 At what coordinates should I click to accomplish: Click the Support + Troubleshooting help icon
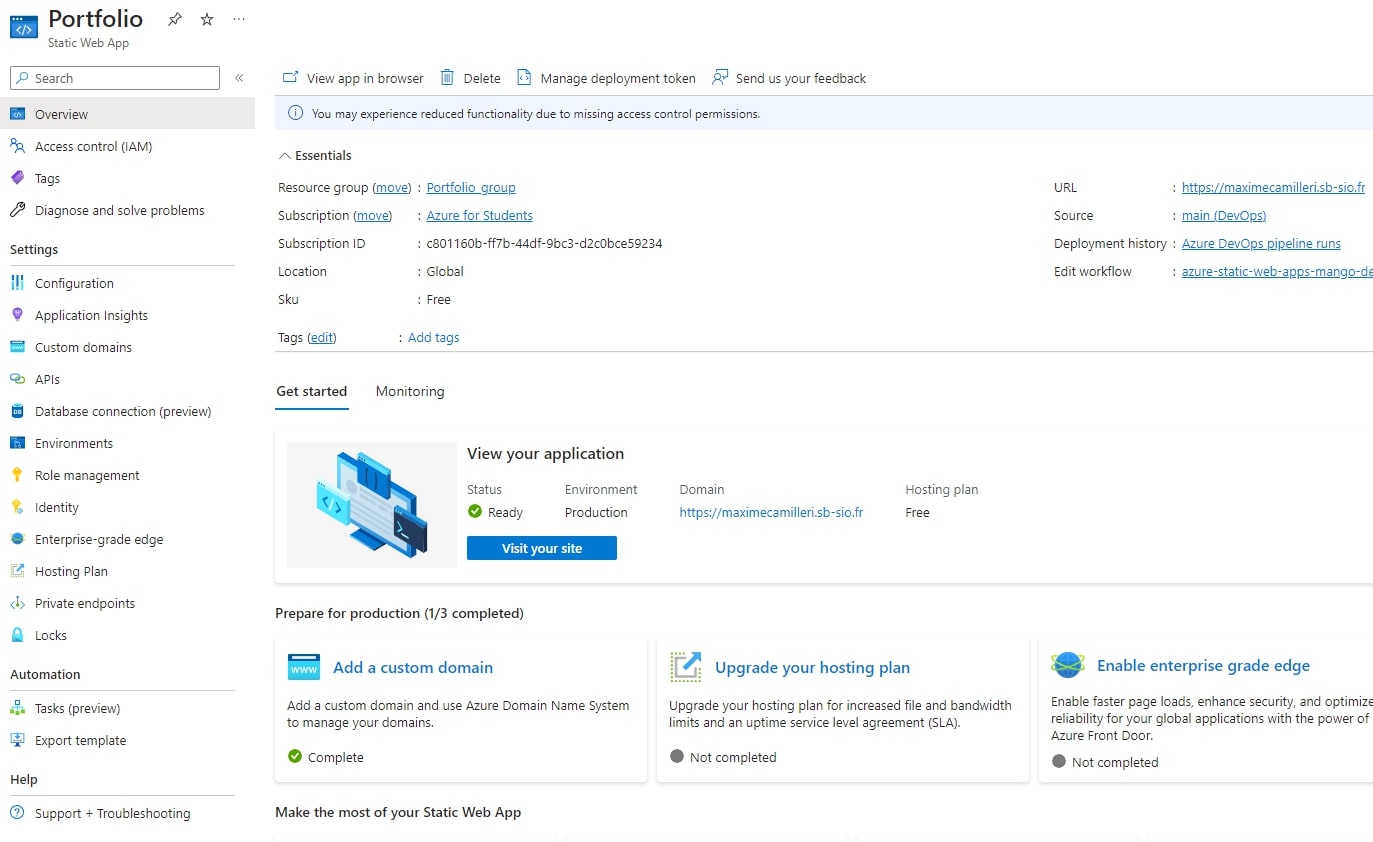point(17,813)
